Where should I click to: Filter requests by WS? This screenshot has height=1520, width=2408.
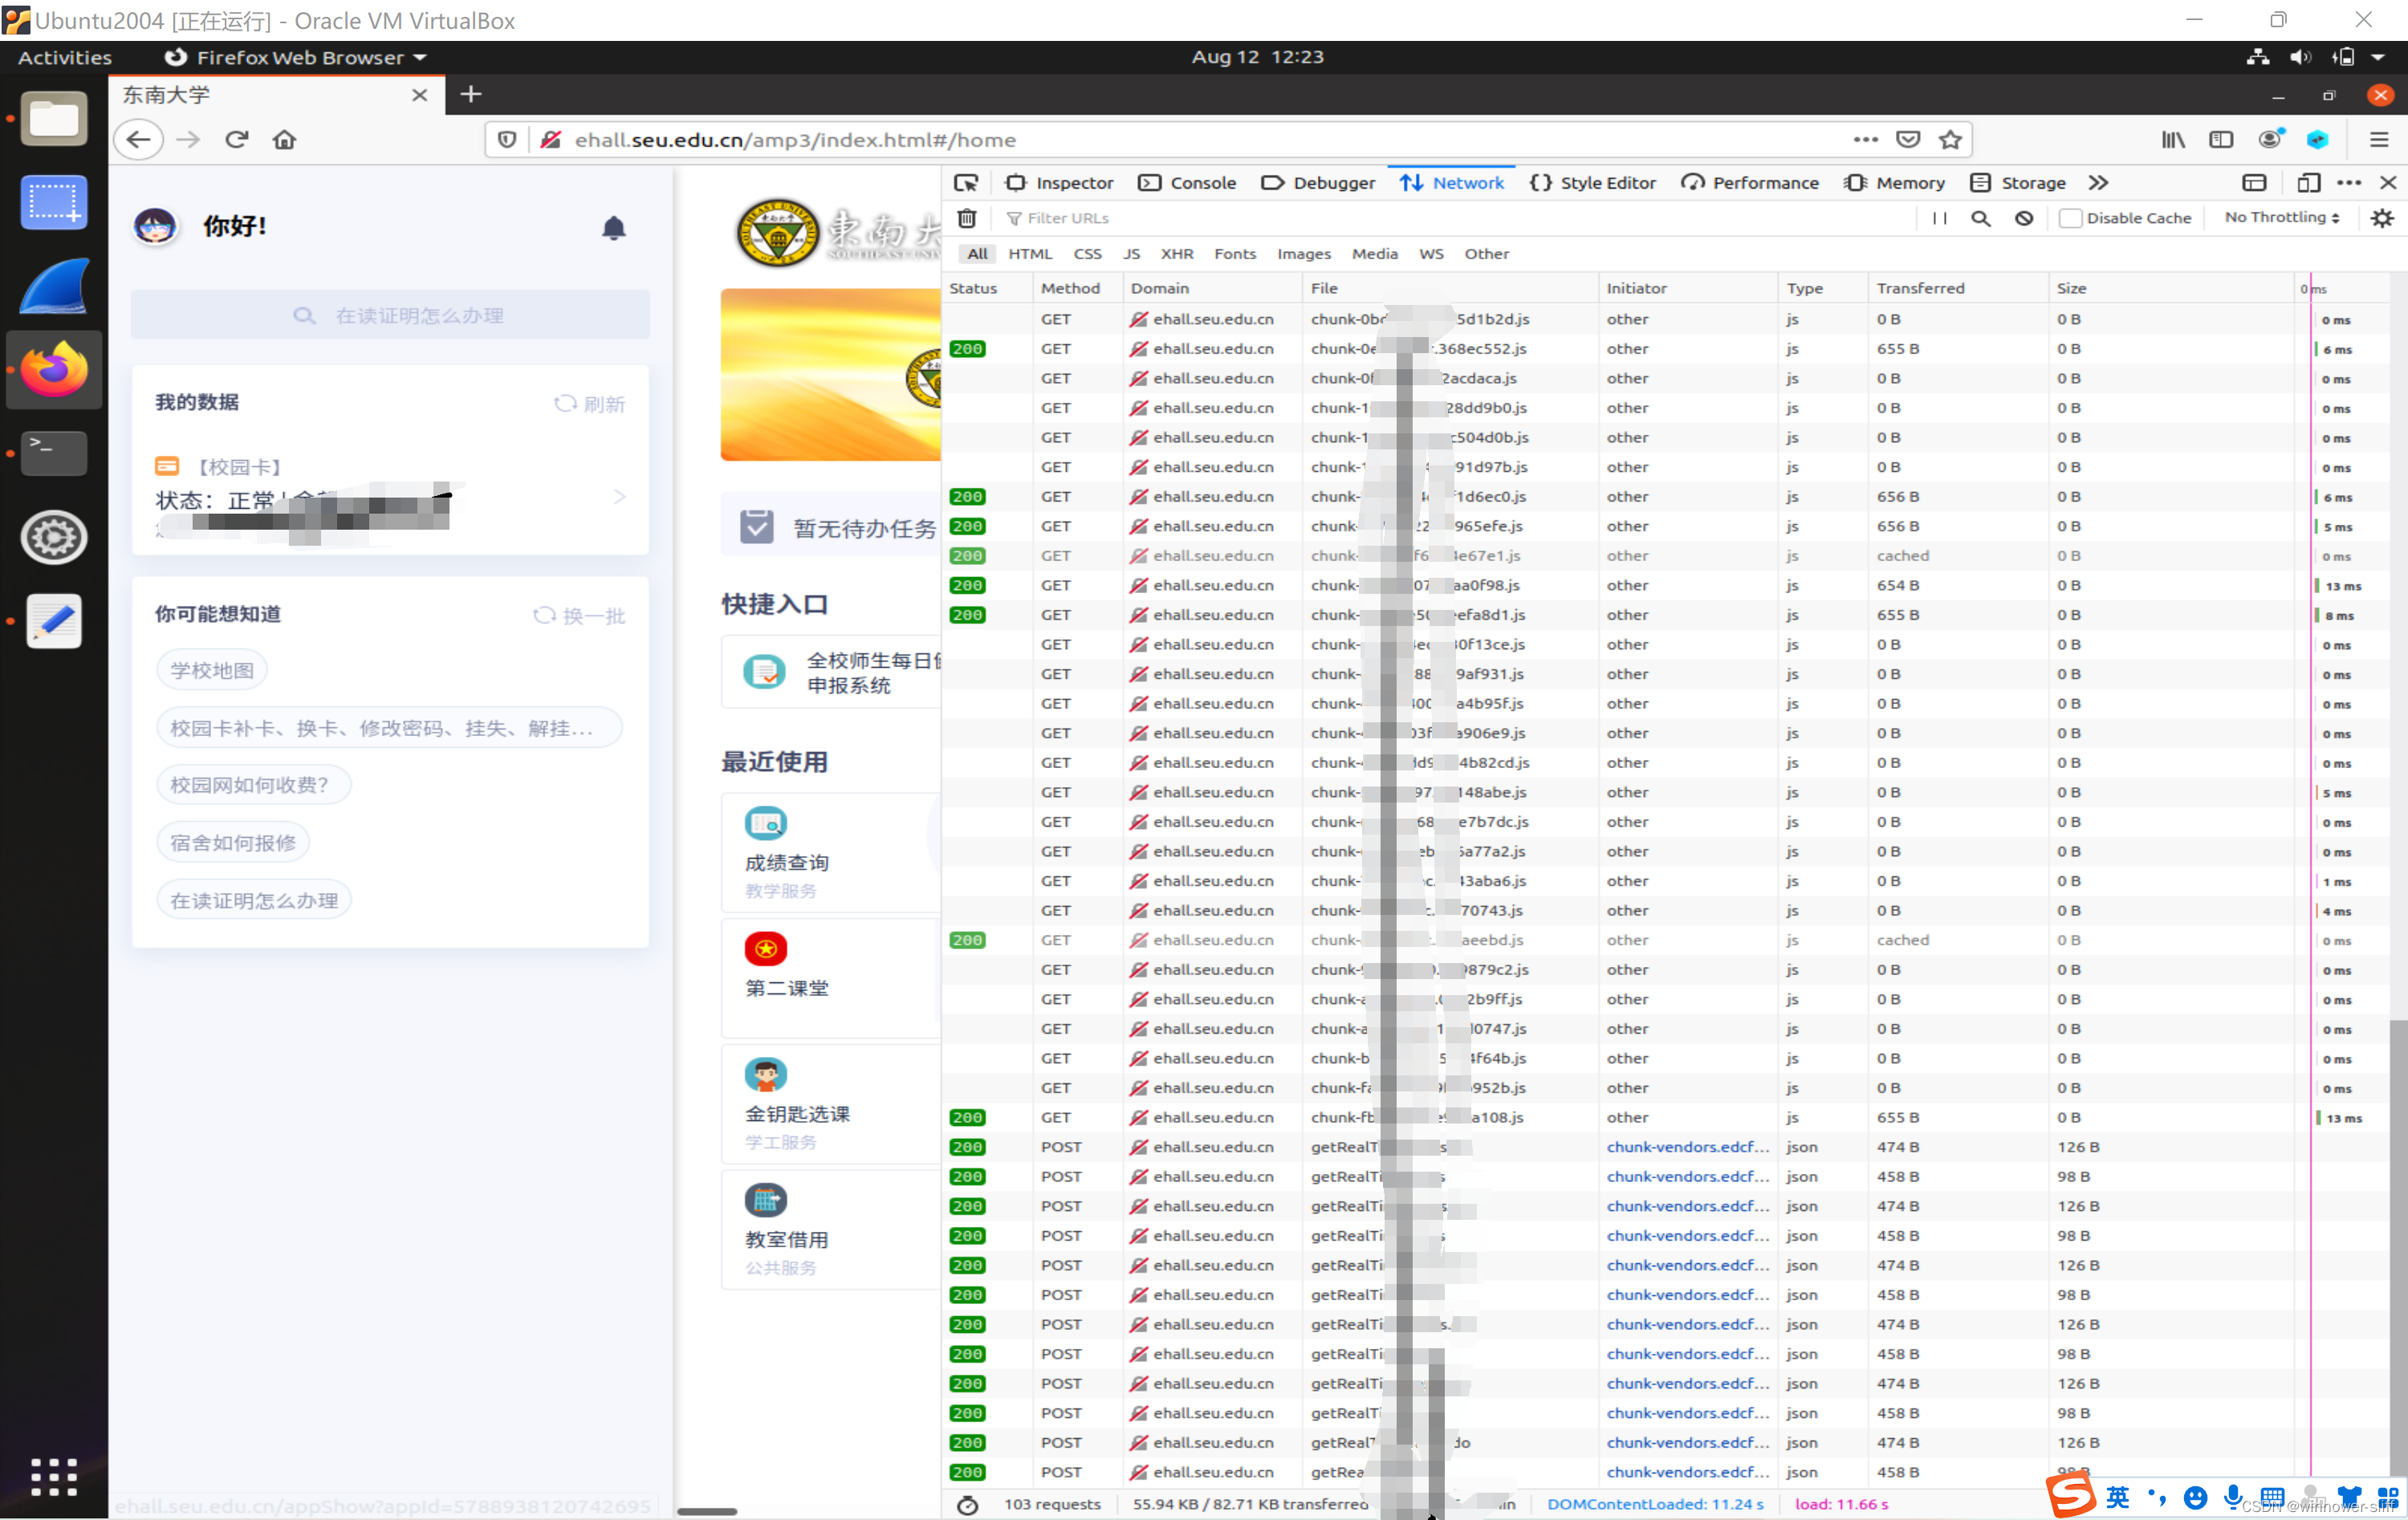point(1431,254)
